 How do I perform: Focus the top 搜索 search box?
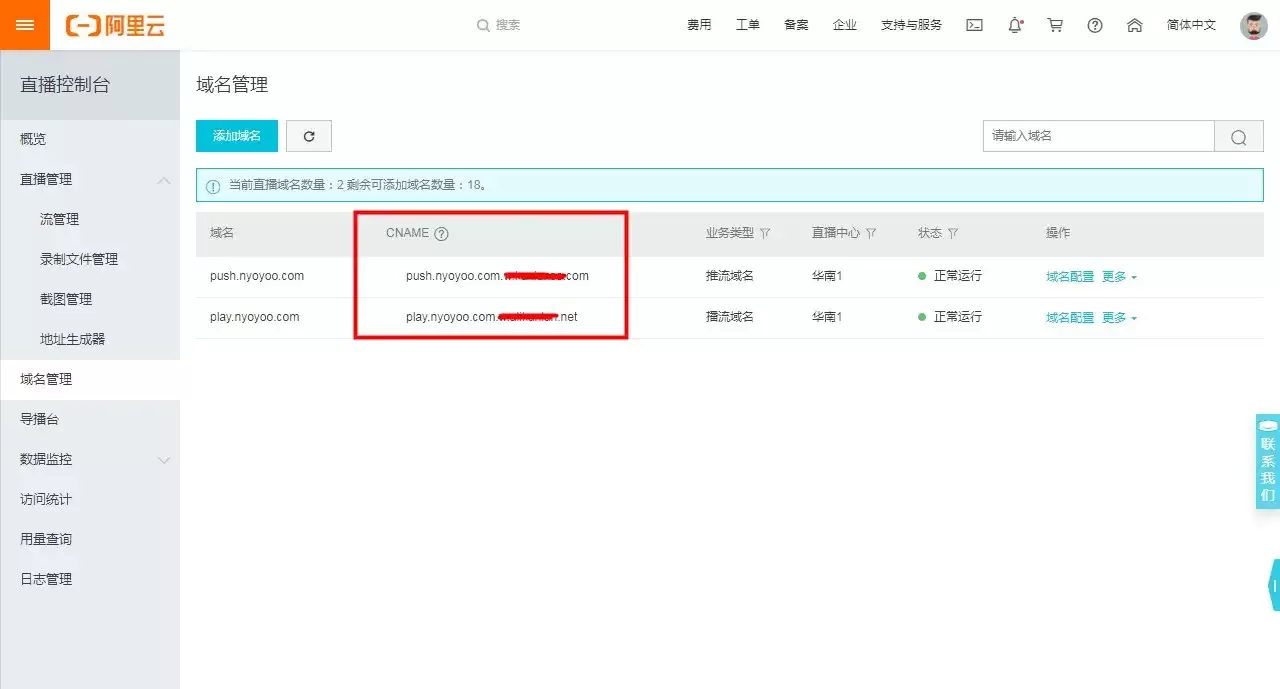point(509,25)
